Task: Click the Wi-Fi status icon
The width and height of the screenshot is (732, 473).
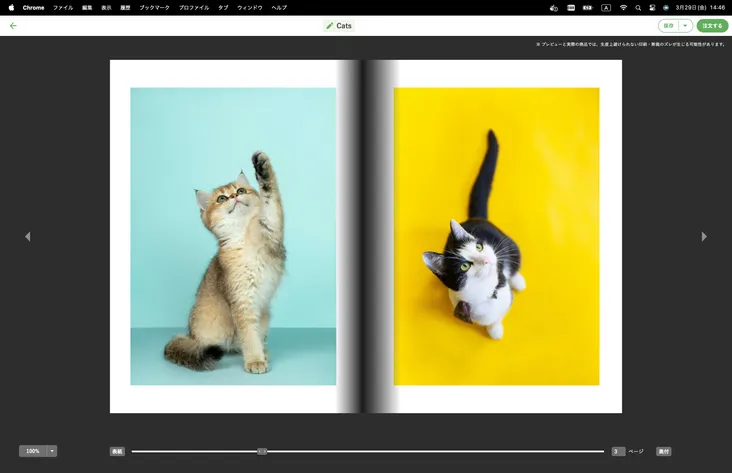Action: tap(623, 7)
